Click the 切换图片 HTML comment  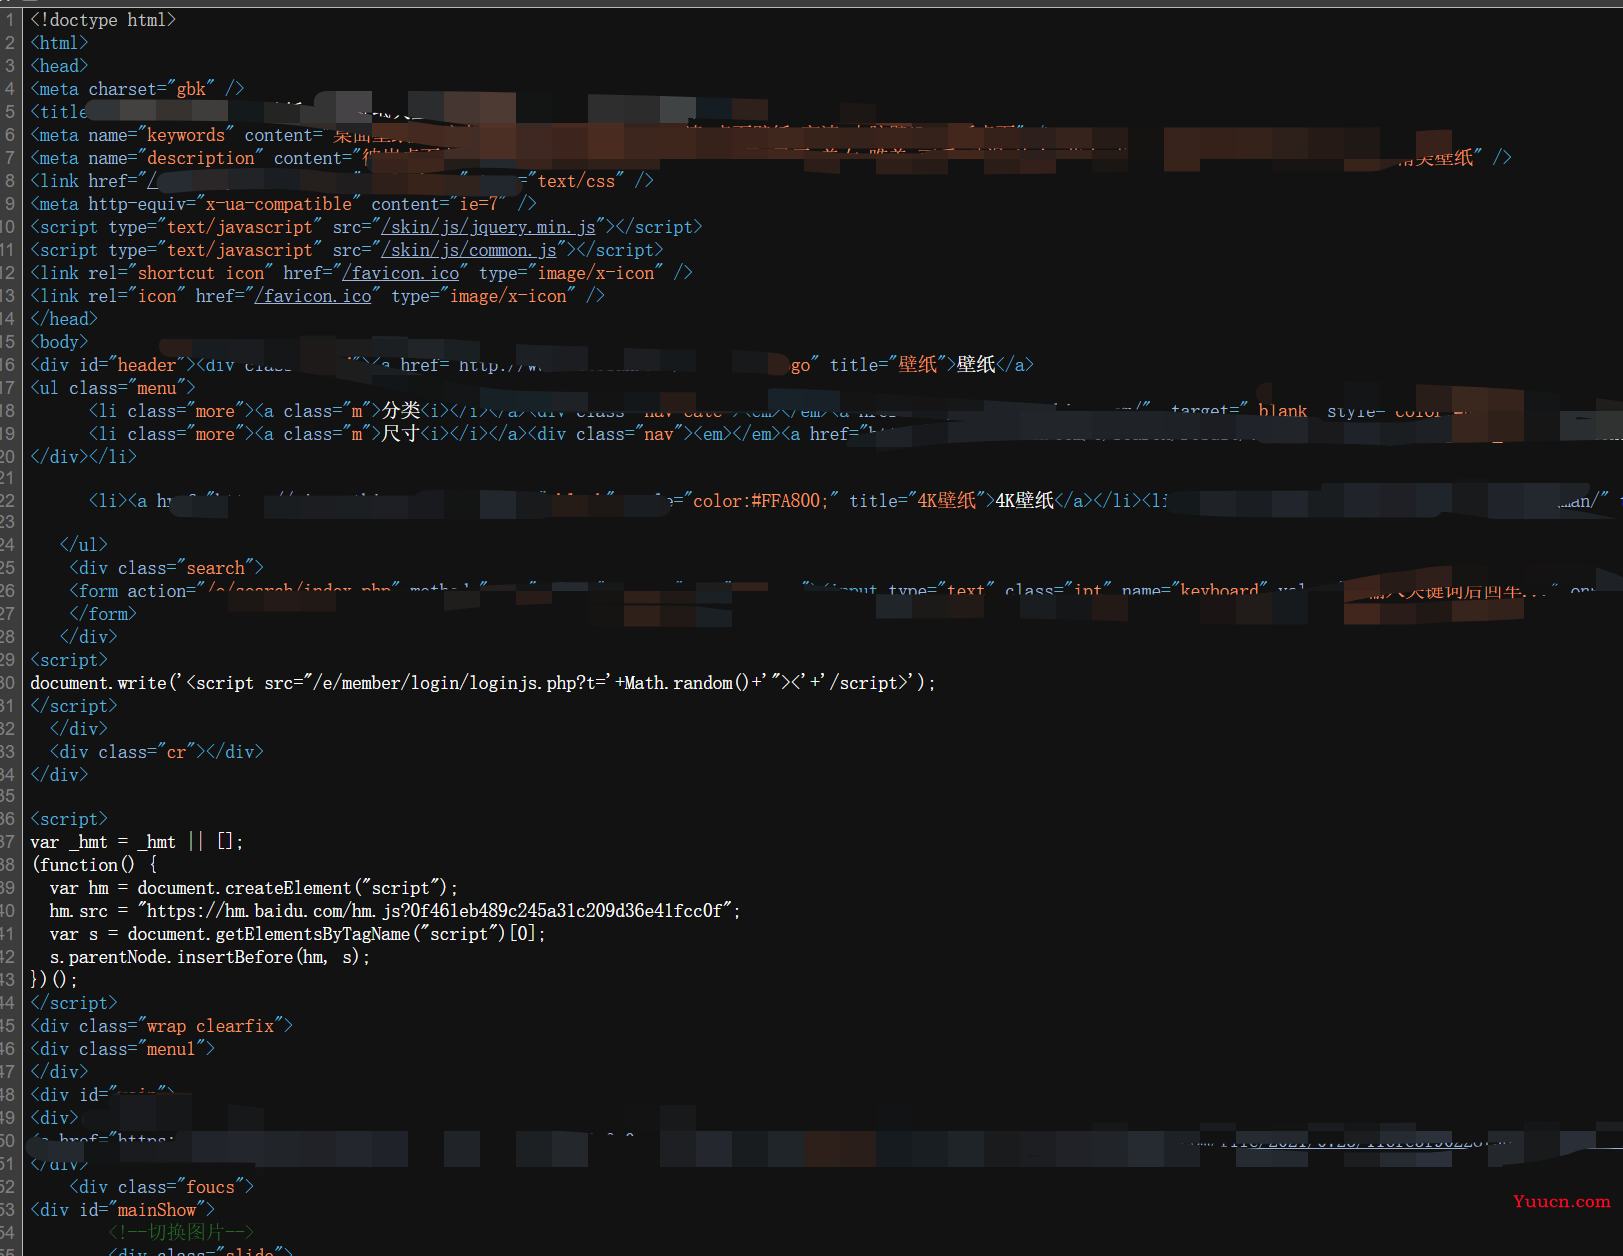coord(181,1233)
